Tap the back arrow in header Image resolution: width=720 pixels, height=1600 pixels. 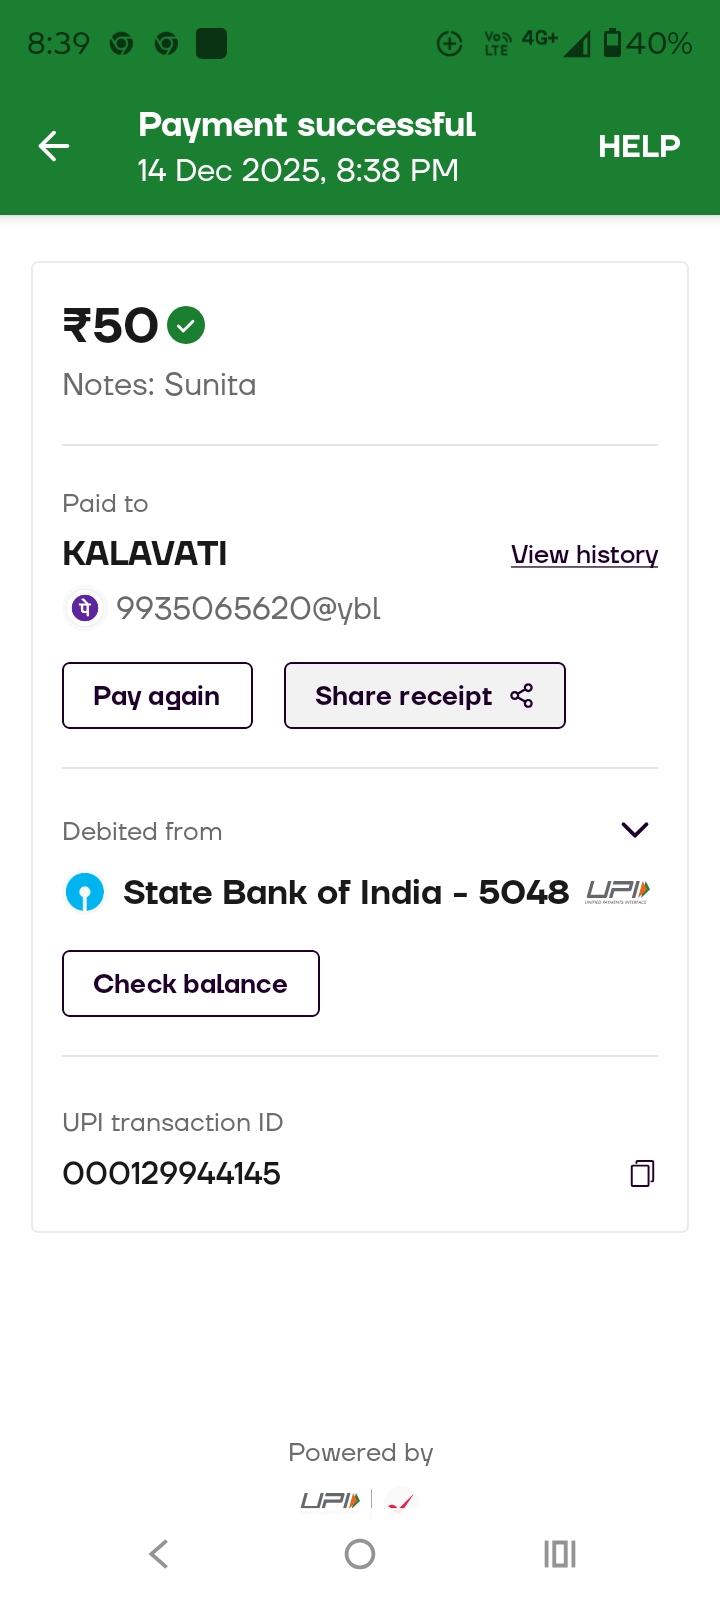(54, 147)
